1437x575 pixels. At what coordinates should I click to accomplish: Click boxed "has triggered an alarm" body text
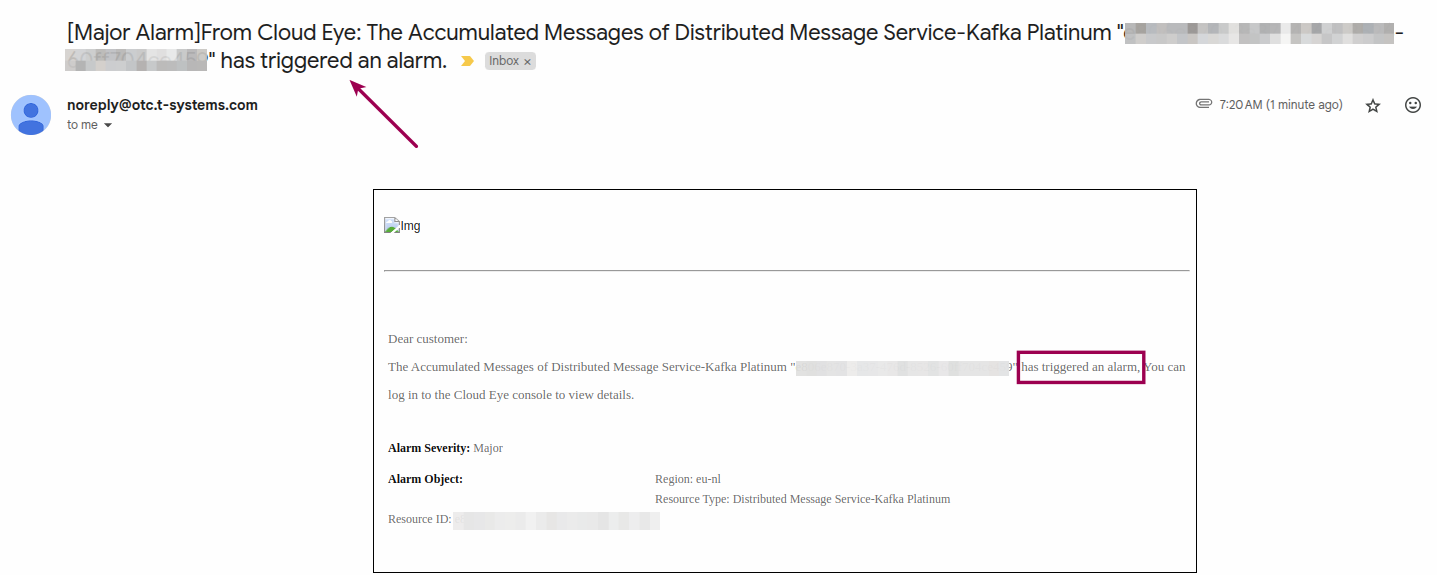[x=1080, y=367]
